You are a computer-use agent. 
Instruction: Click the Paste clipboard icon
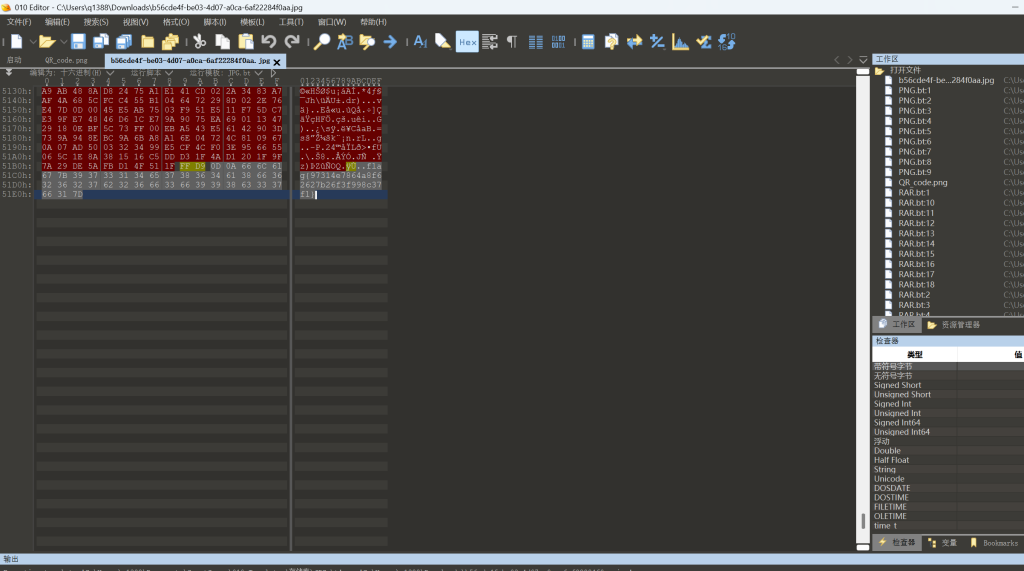pyautogui.click(x=245, y=42)
